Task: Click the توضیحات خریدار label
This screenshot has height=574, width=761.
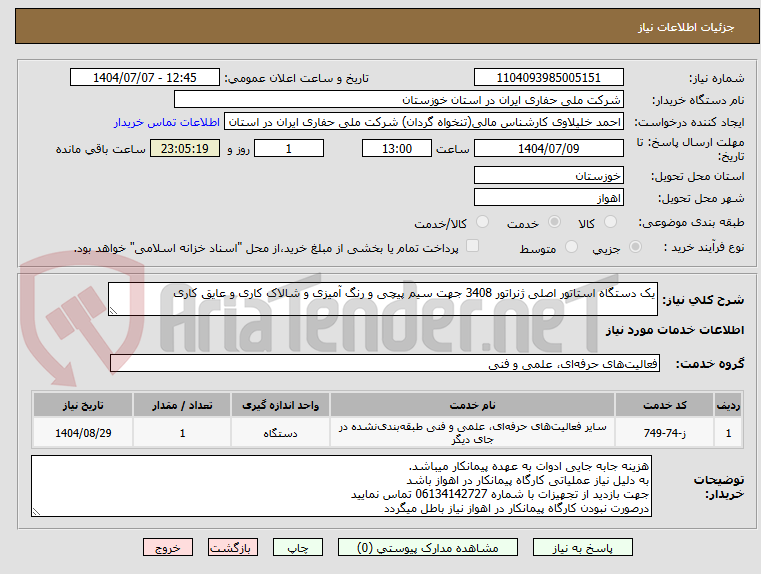Action: (718, 487)
